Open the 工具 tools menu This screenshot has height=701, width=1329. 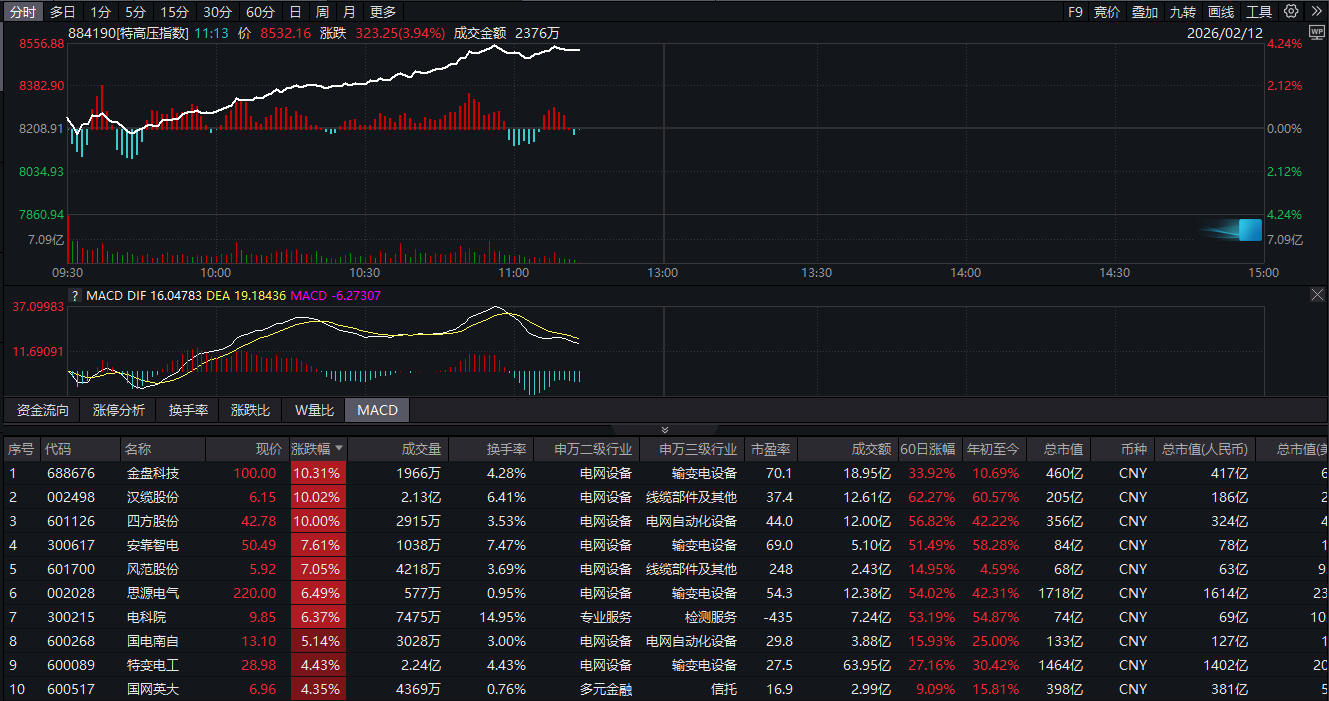click(1259, 12)
